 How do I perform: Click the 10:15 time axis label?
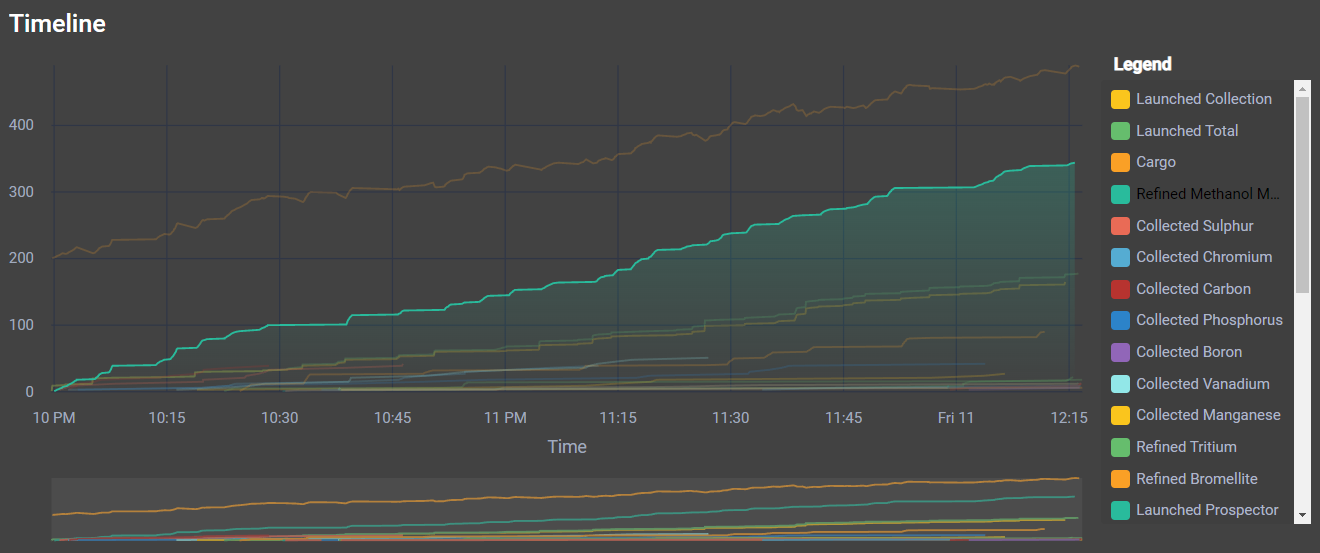[166, 418]
